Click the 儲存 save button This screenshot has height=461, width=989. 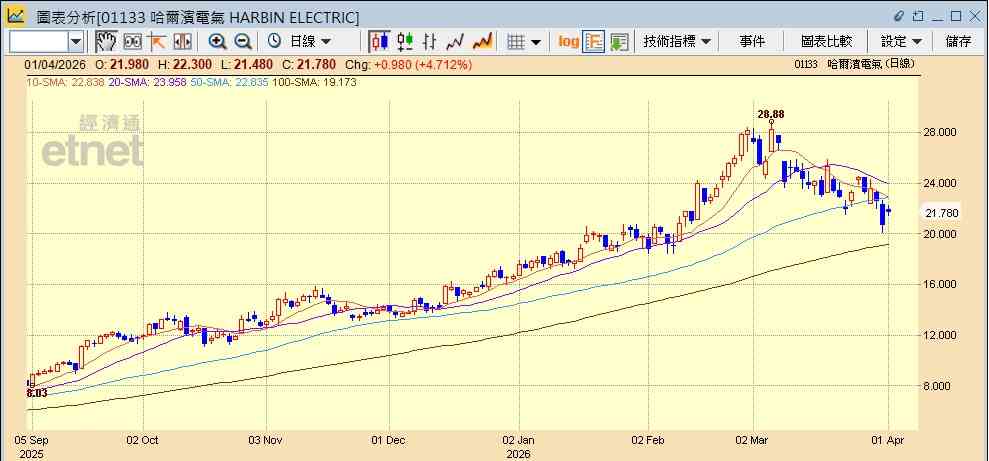(958, 42)
